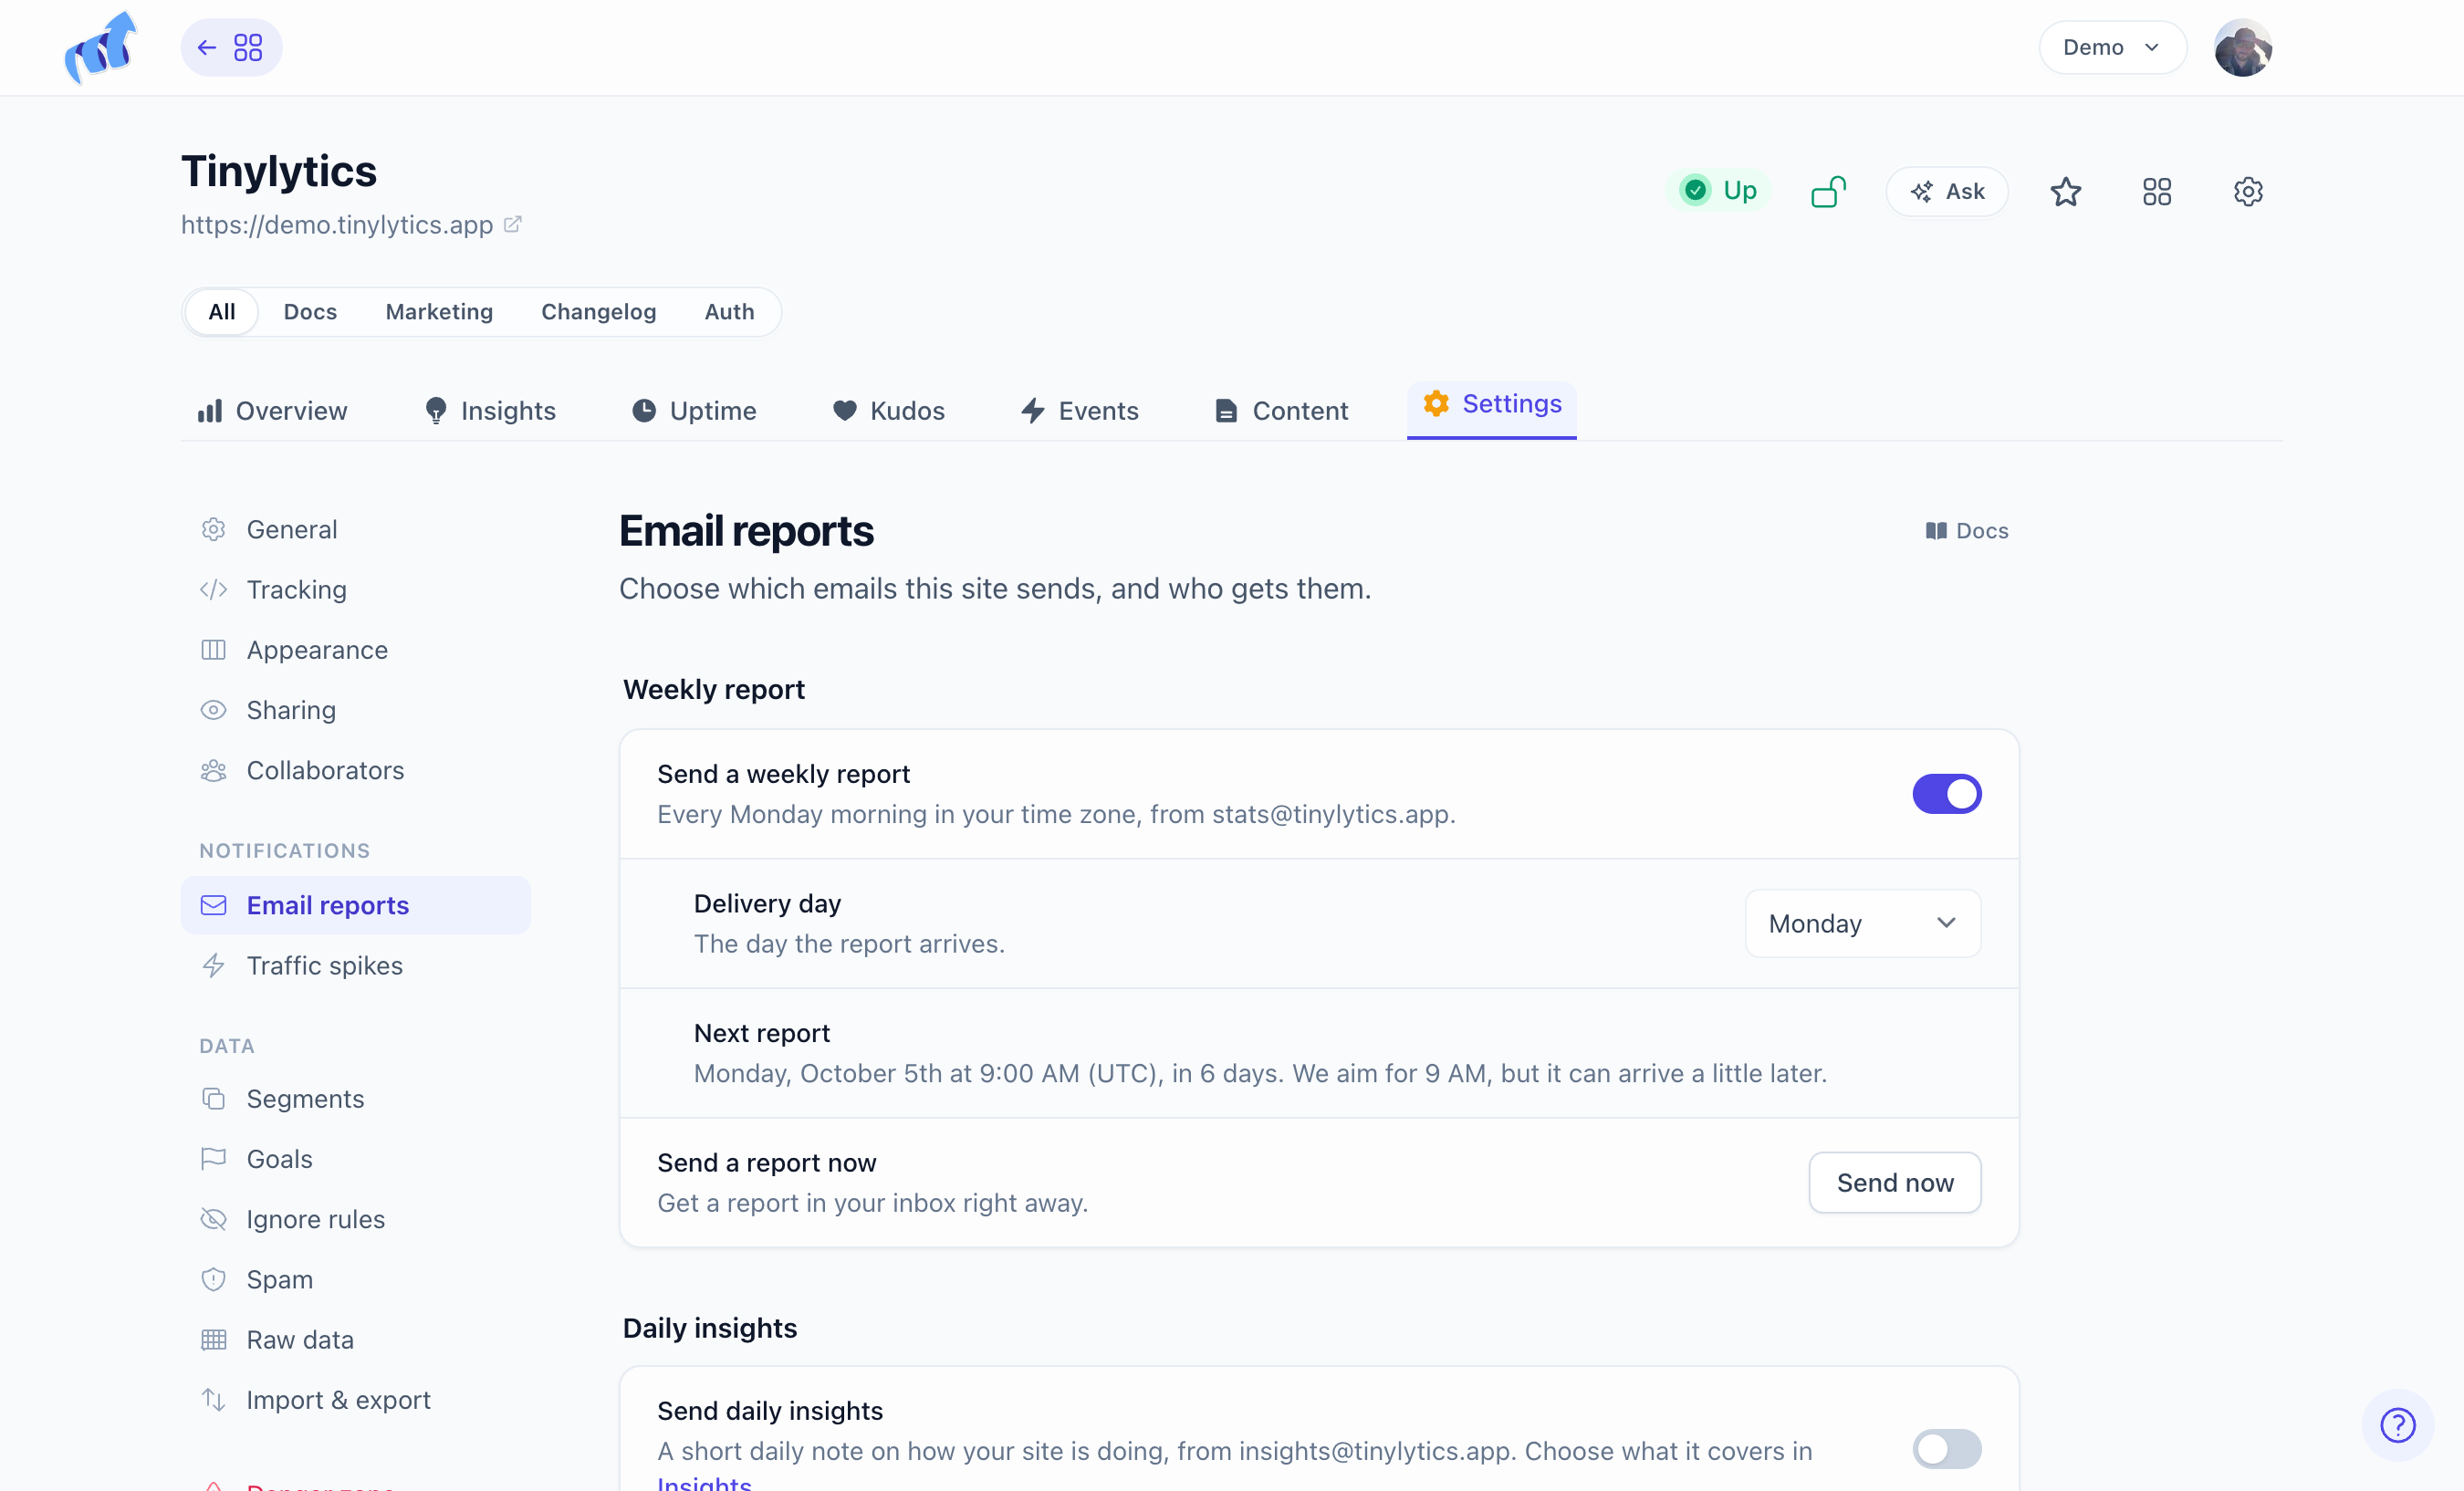Switch to the Insights tab

490,411
